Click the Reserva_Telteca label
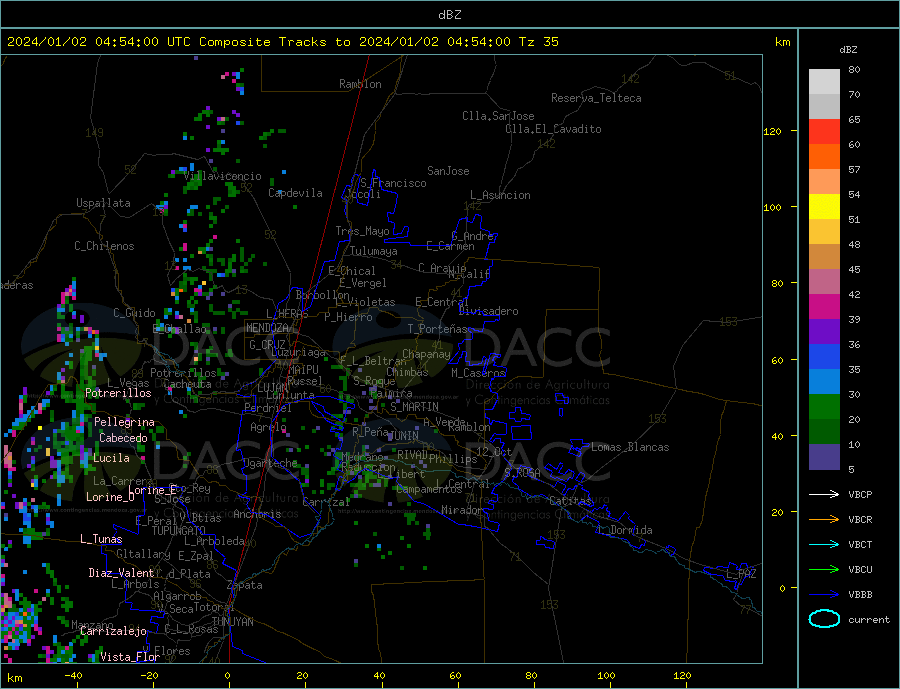The width and height of the screenshot is (900, 689). click(596, 98)
